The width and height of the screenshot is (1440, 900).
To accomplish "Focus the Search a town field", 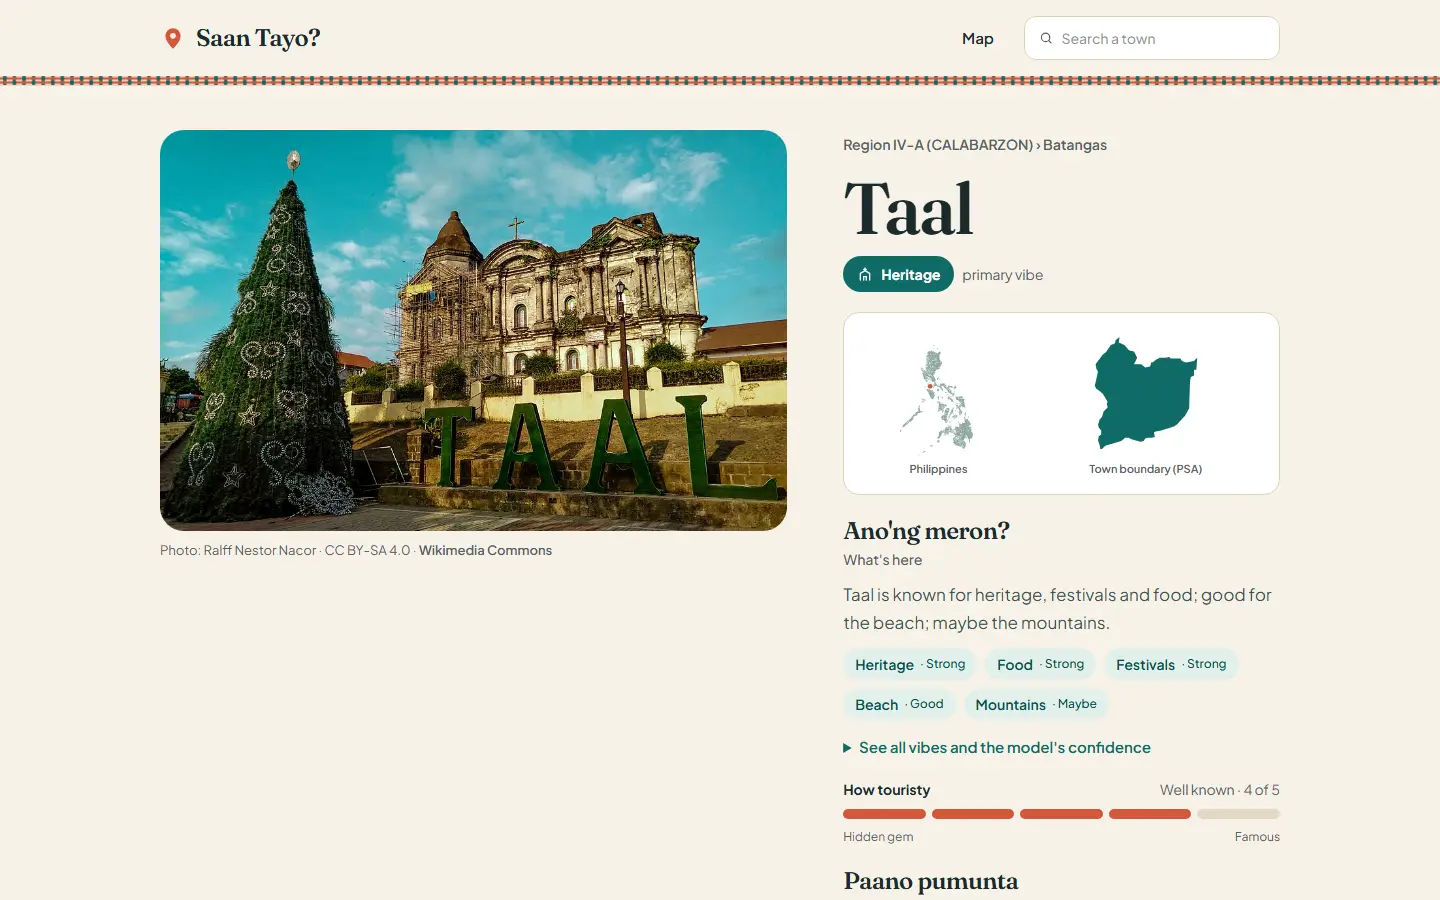I will pos(1151,38).
